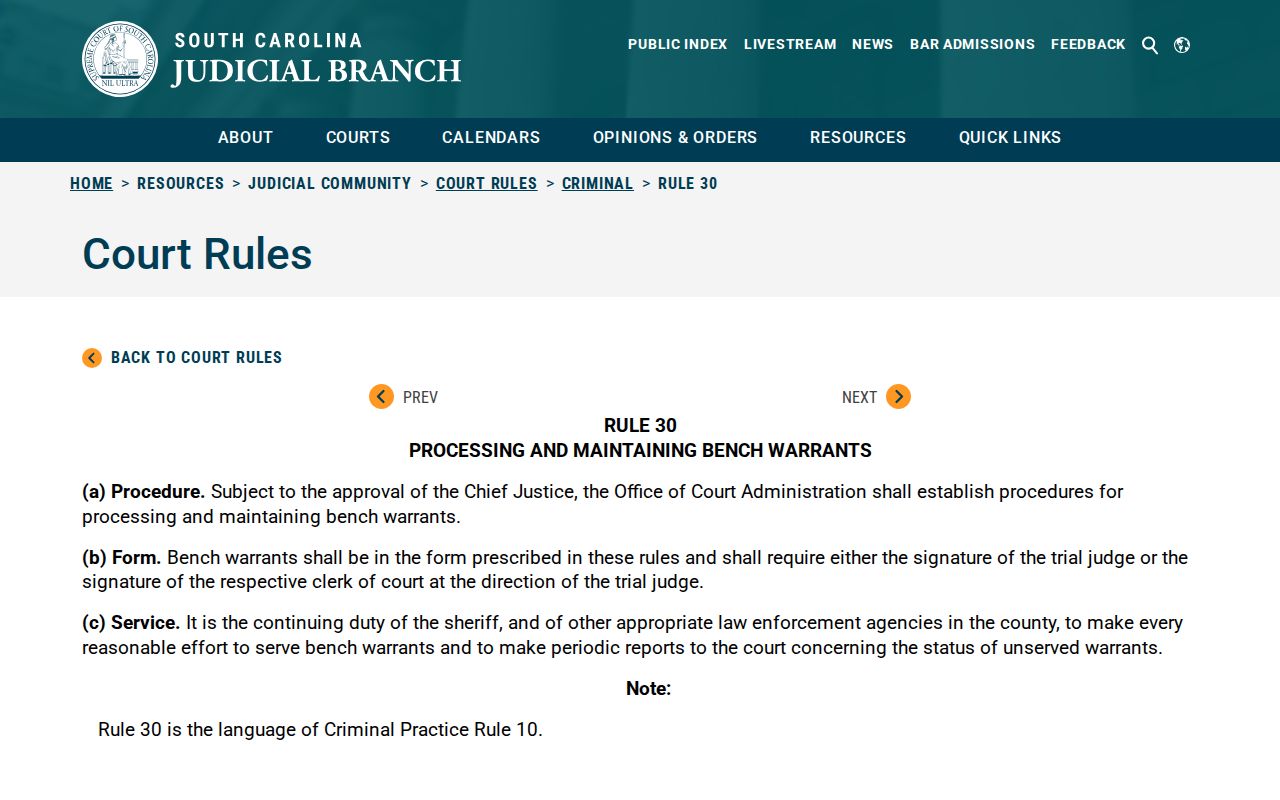Click the orange NEXT arrow icon
This screenshot has width=1280, height=800.
pyautogui.click(x=898, y=397)
